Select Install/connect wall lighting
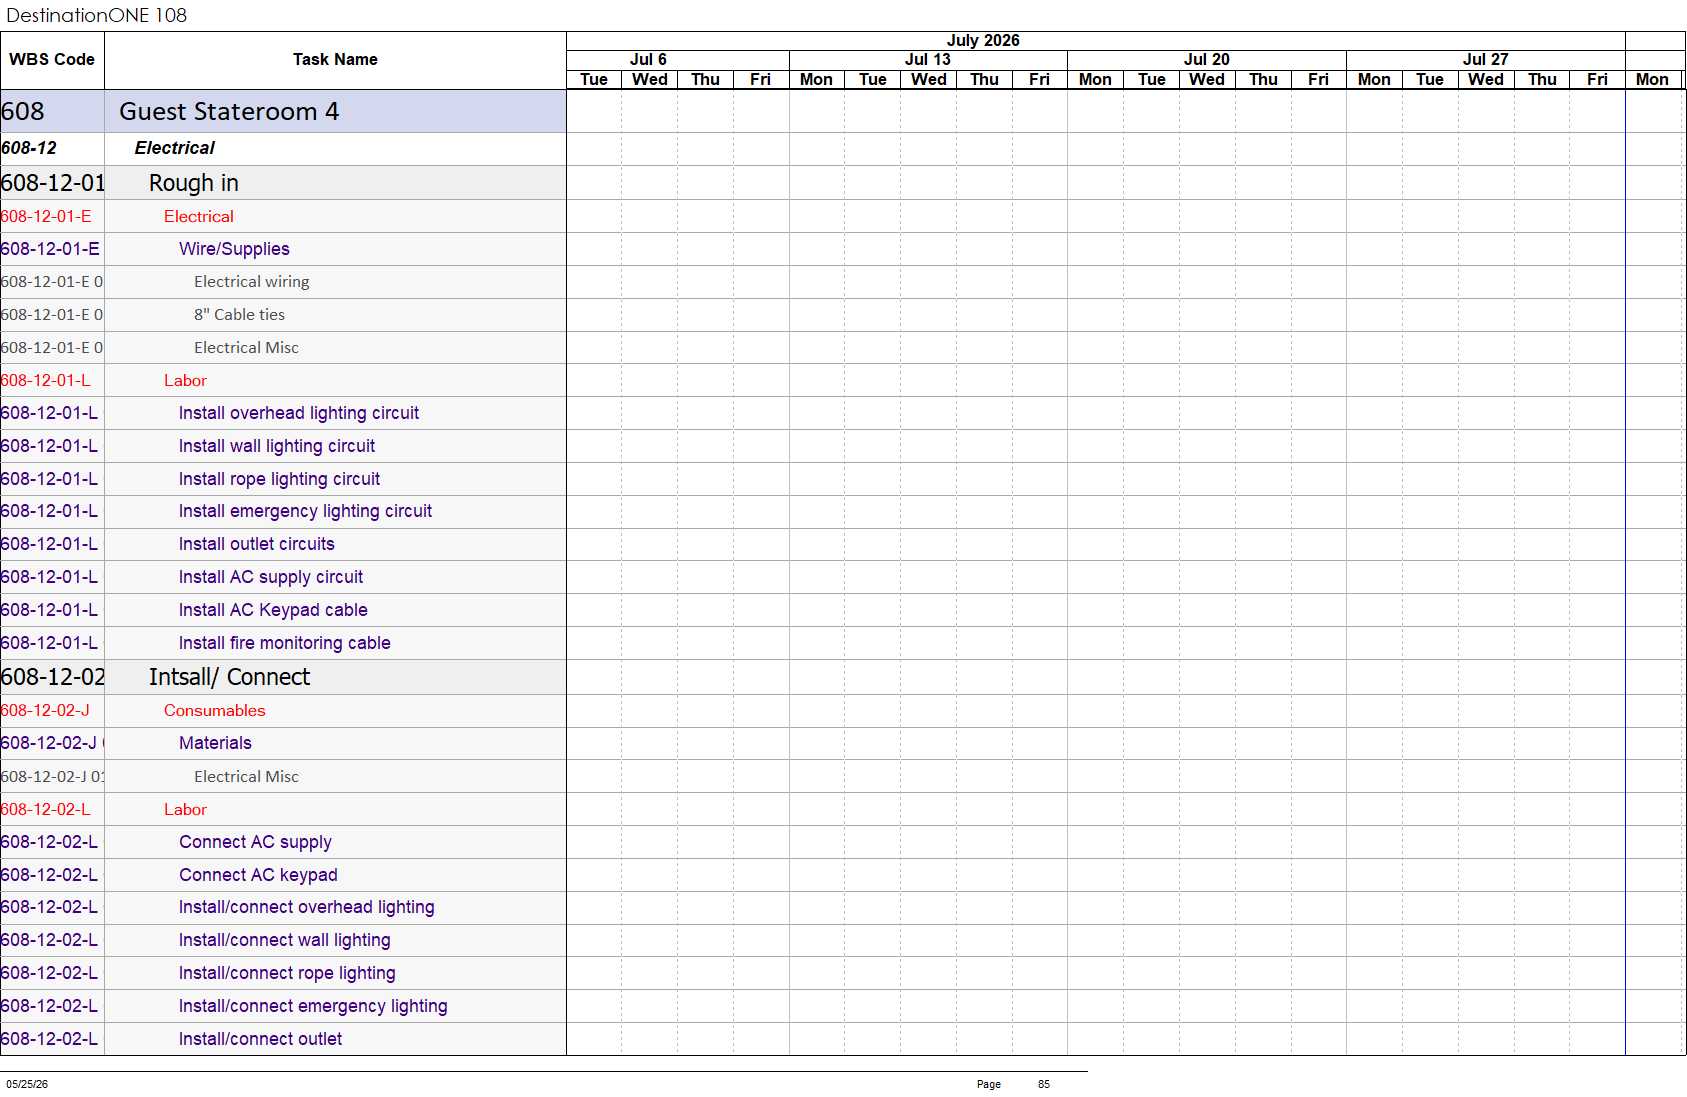 [283, 940]
